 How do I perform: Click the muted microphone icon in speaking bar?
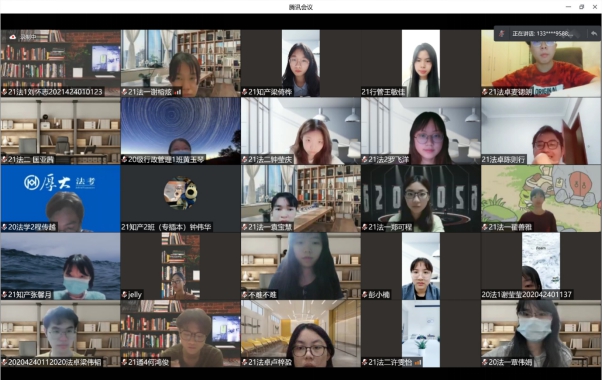point(501,33)
